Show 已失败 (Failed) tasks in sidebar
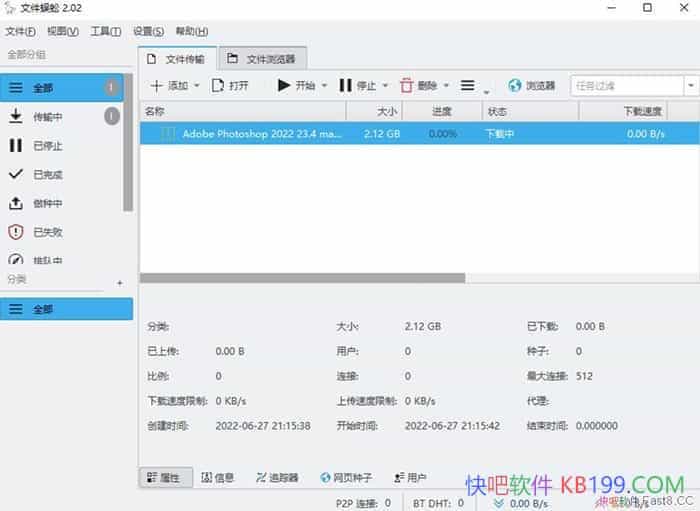Viewport: 700px width, 511px height. [x=48, y=232]
